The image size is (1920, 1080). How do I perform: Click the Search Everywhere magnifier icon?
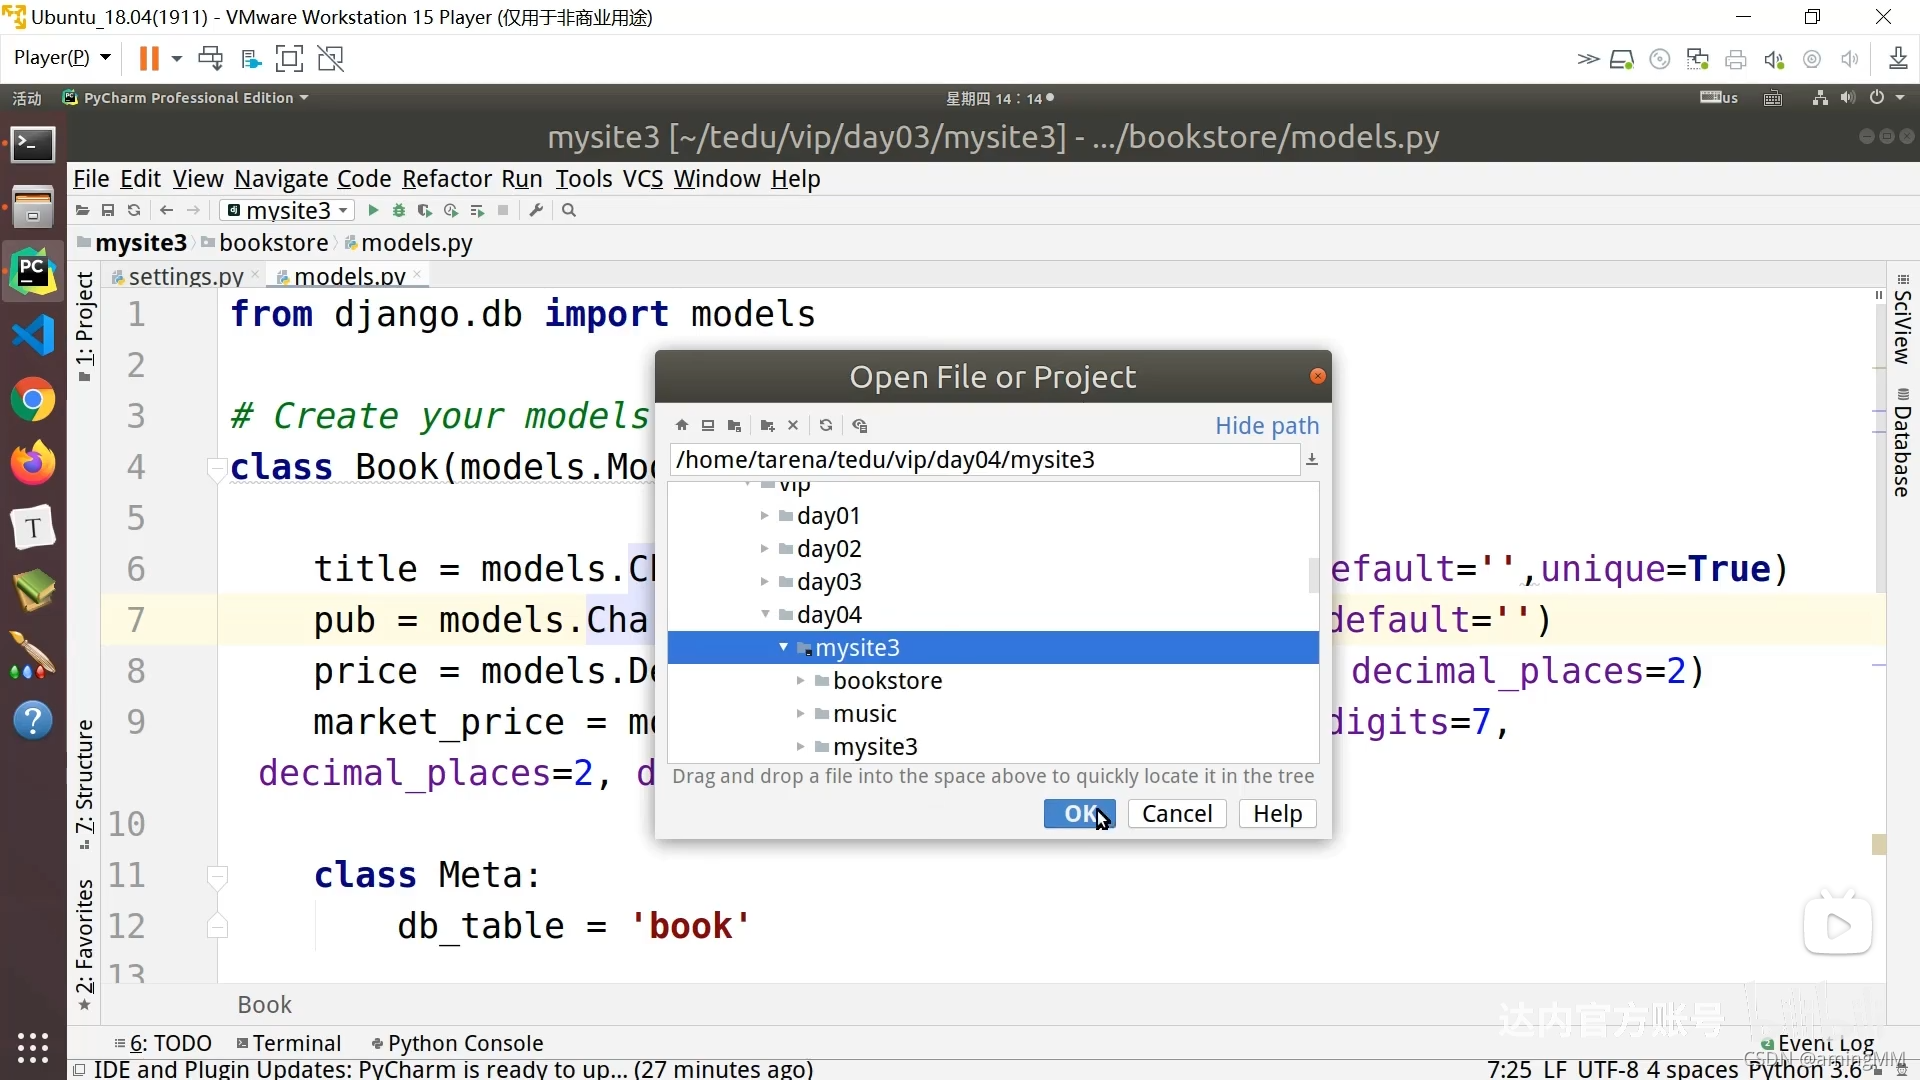[569, 211]
